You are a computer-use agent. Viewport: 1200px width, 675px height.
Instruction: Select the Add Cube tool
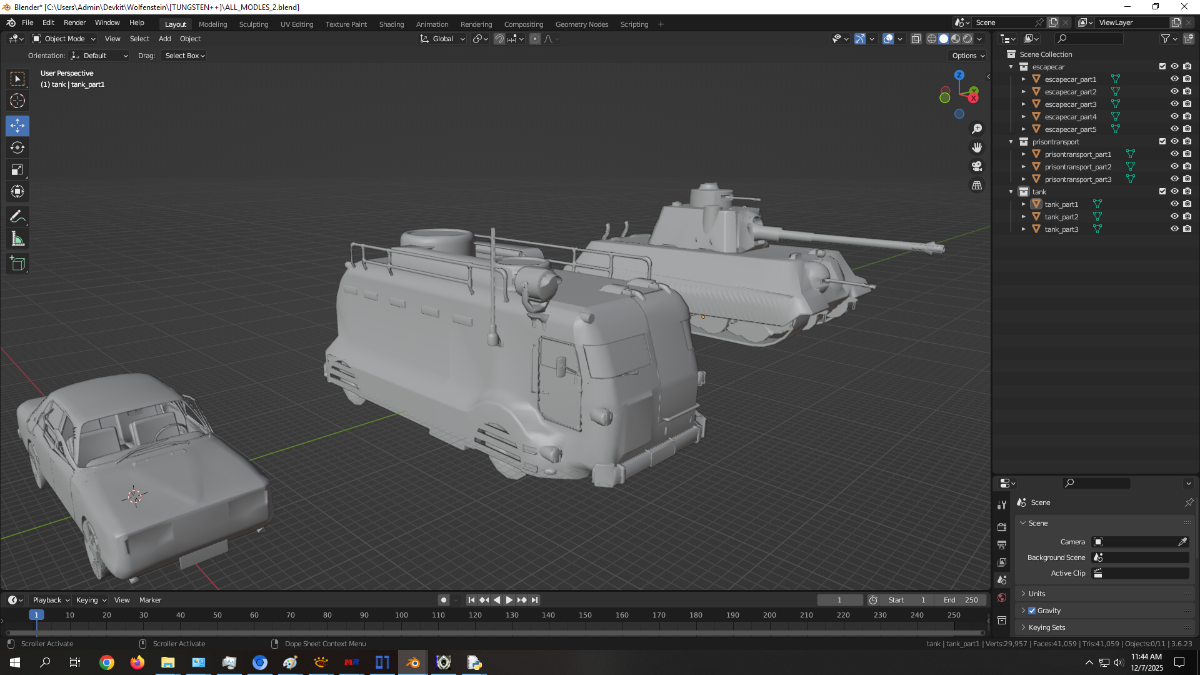[17, 263]
